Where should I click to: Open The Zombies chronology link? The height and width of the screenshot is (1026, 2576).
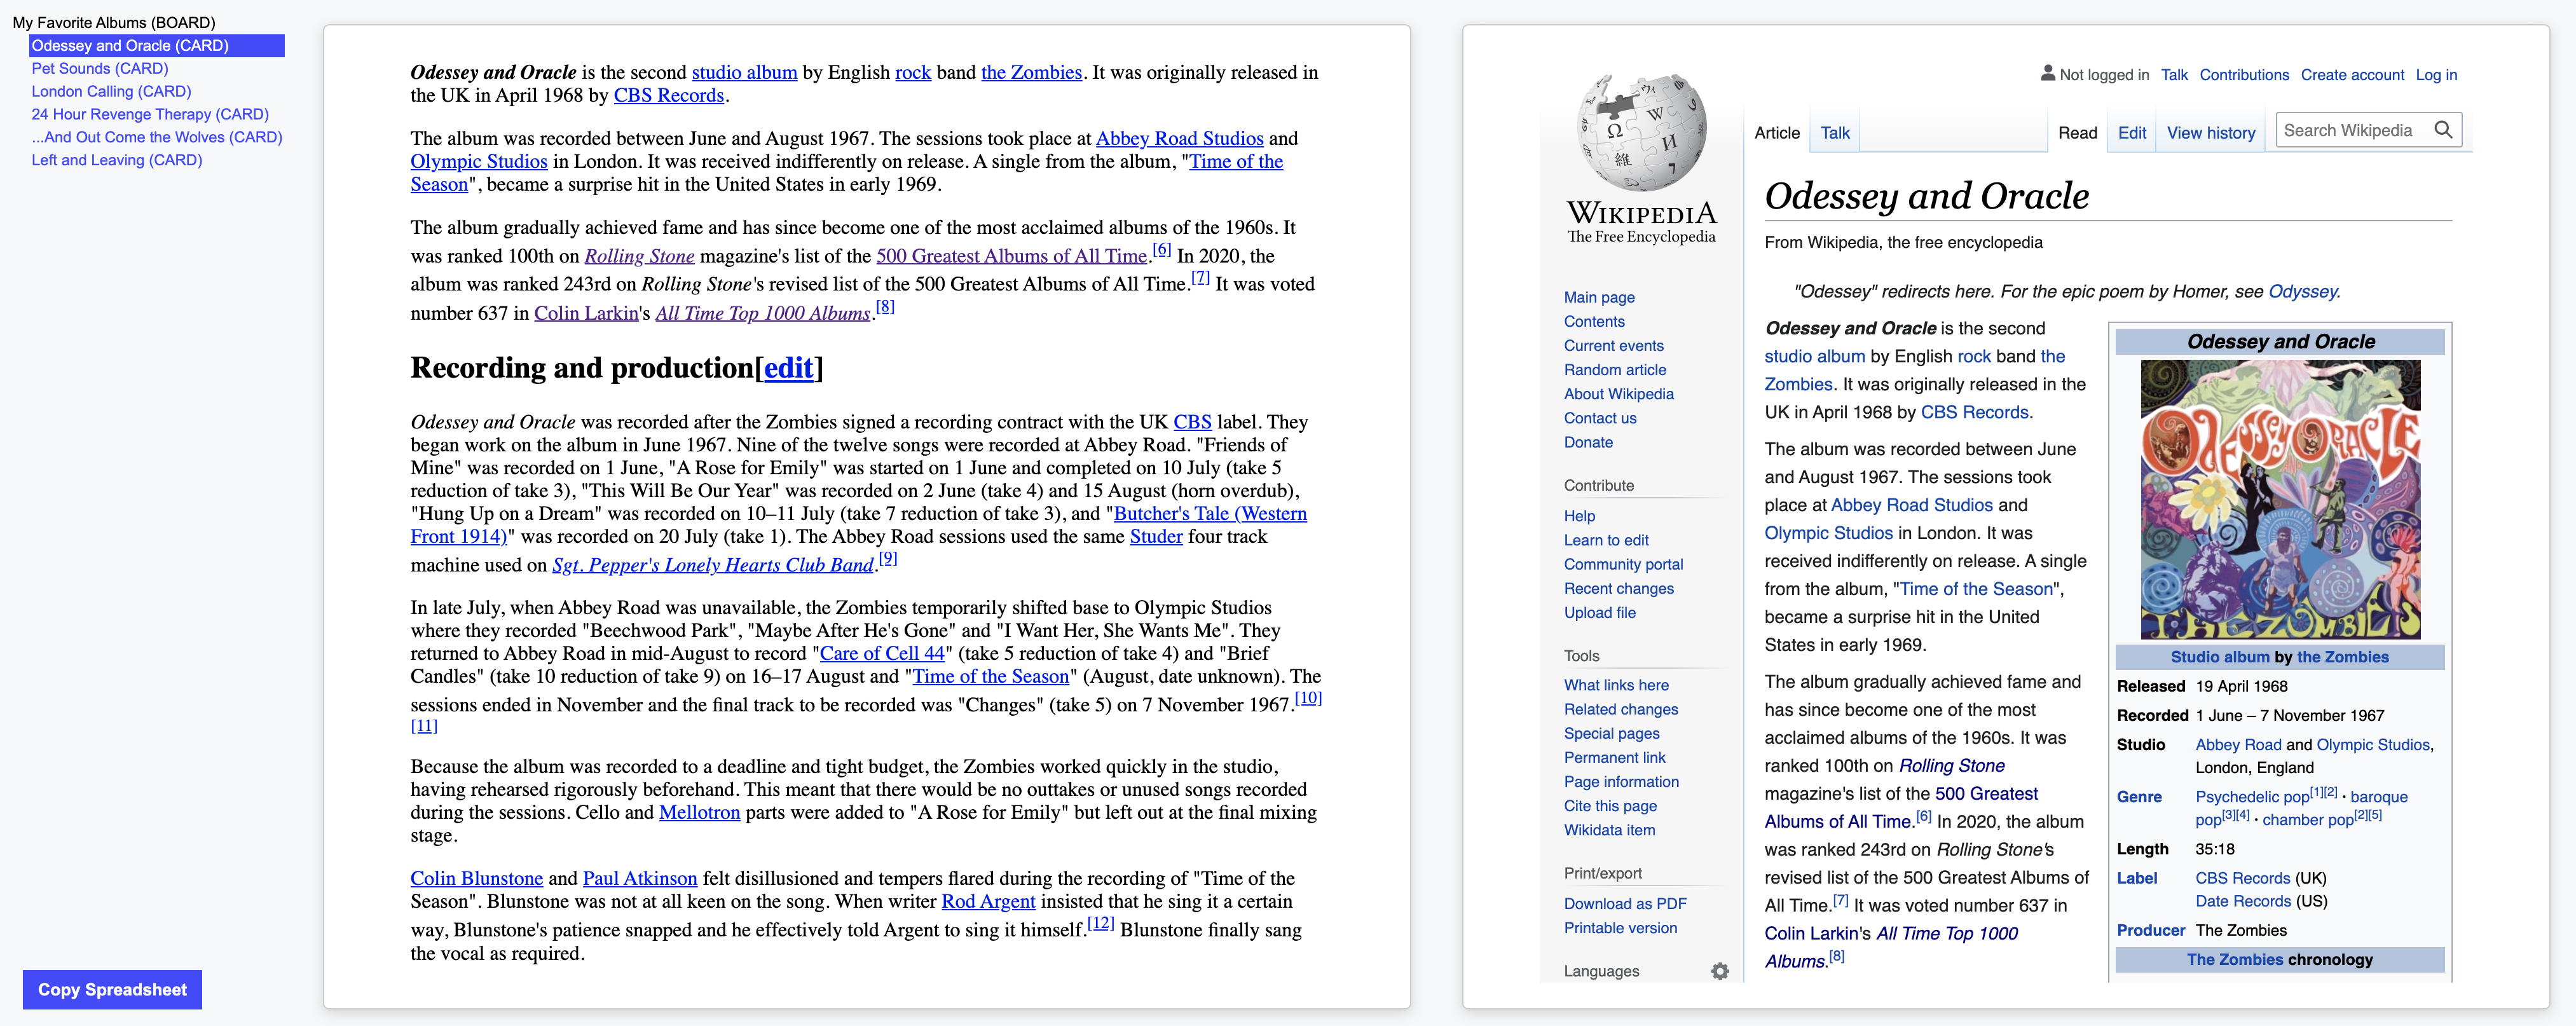coord(2234,959)
